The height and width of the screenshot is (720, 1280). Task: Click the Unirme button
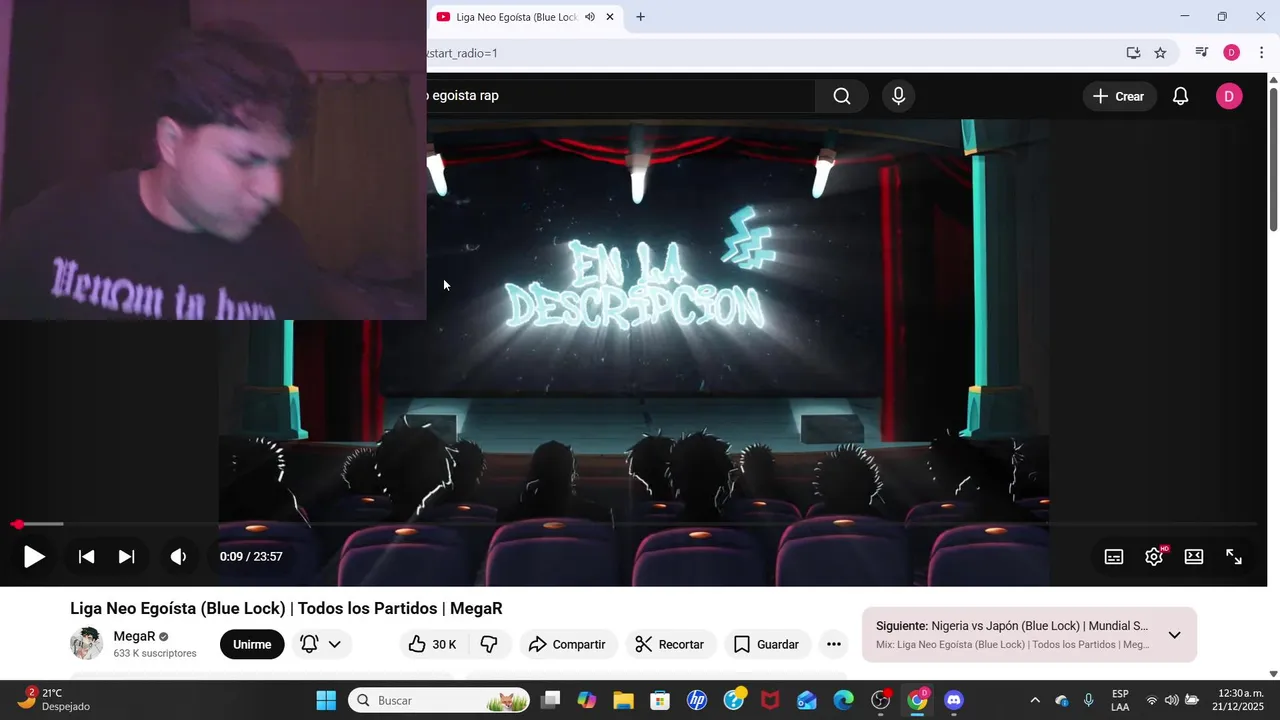[252, 644]
